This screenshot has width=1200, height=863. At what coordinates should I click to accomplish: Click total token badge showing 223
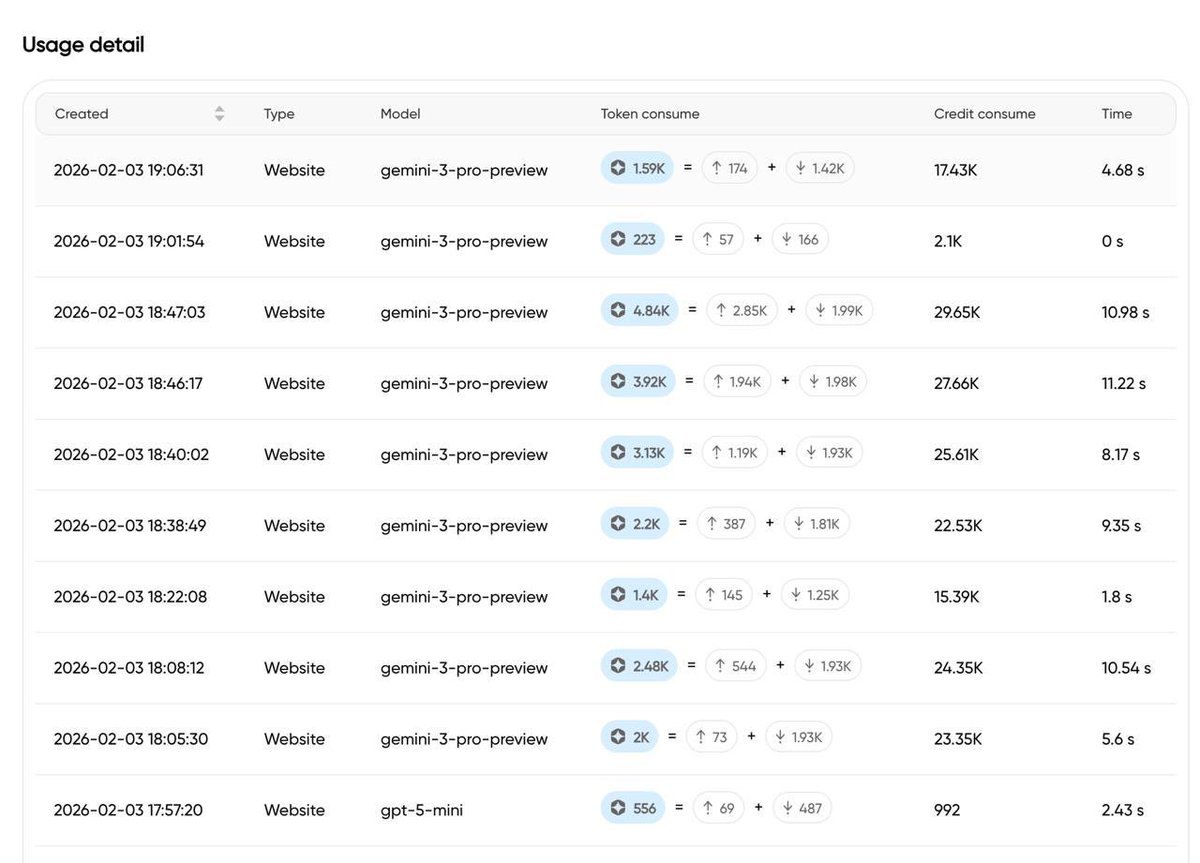pos(633,239)
